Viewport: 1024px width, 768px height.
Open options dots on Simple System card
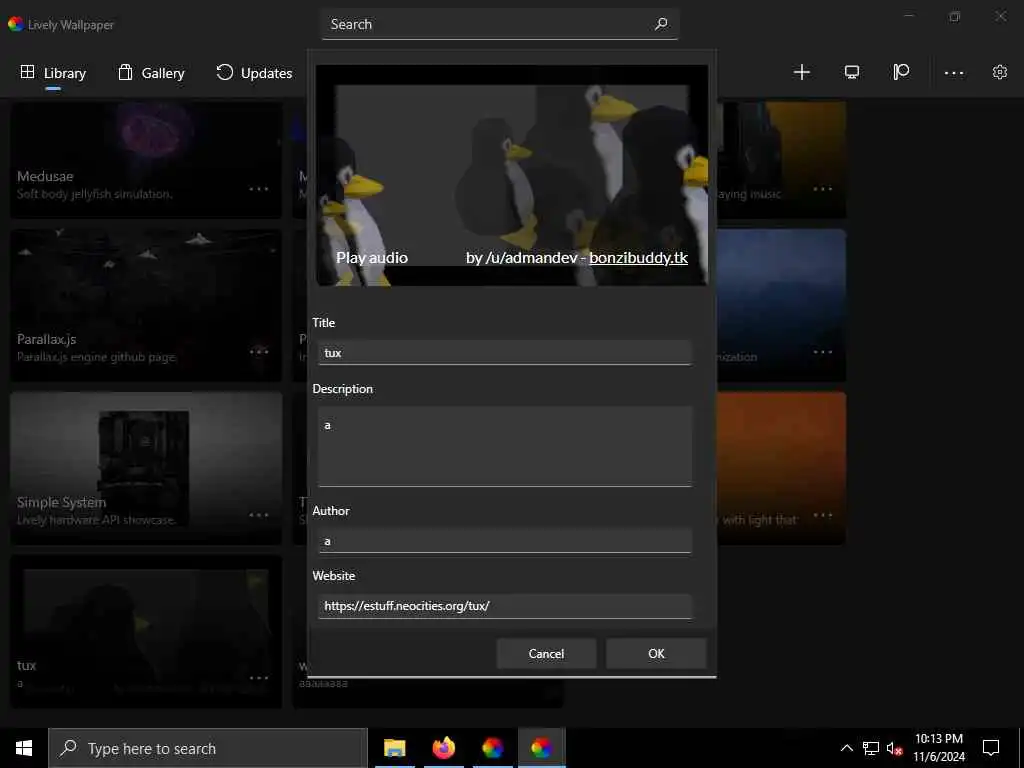259,515
